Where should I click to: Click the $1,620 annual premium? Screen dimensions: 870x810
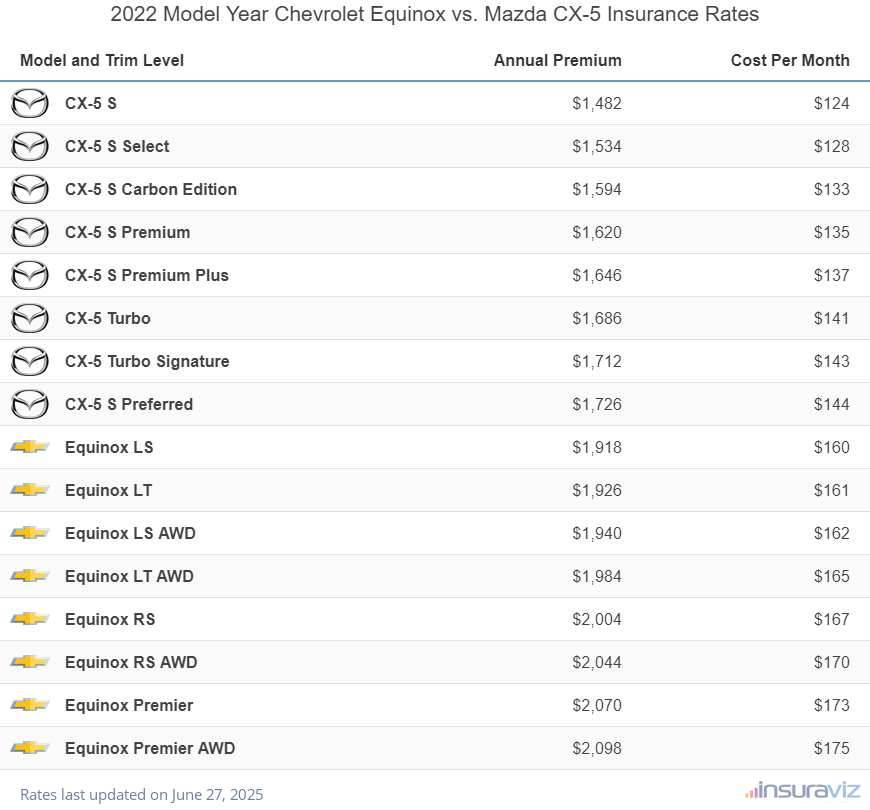pyautogui.click(x=597, y=232)
